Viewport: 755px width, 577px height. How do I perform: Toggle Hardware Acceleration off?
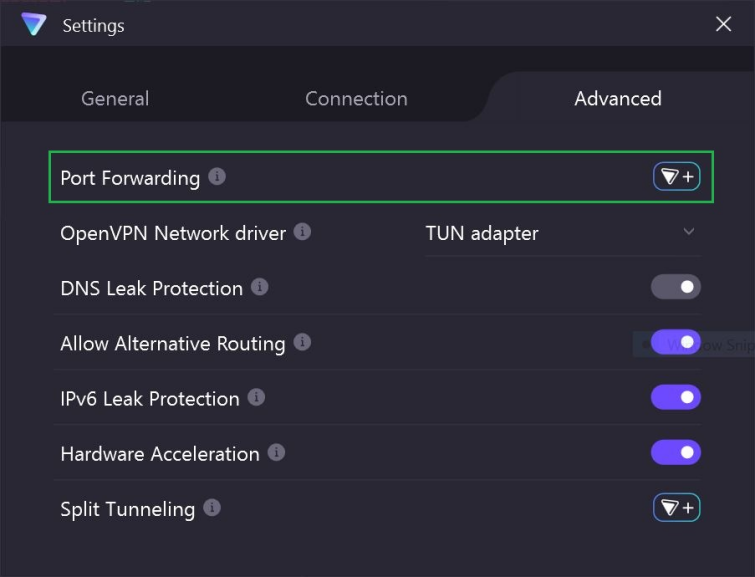676,453
